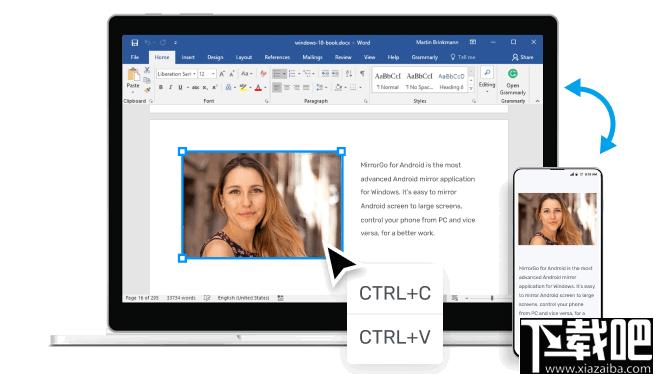The height and width of the screenshot is (374, 655).
Task: Show paragraph marks with the pilcrow icon
Action: click(362, 74)
